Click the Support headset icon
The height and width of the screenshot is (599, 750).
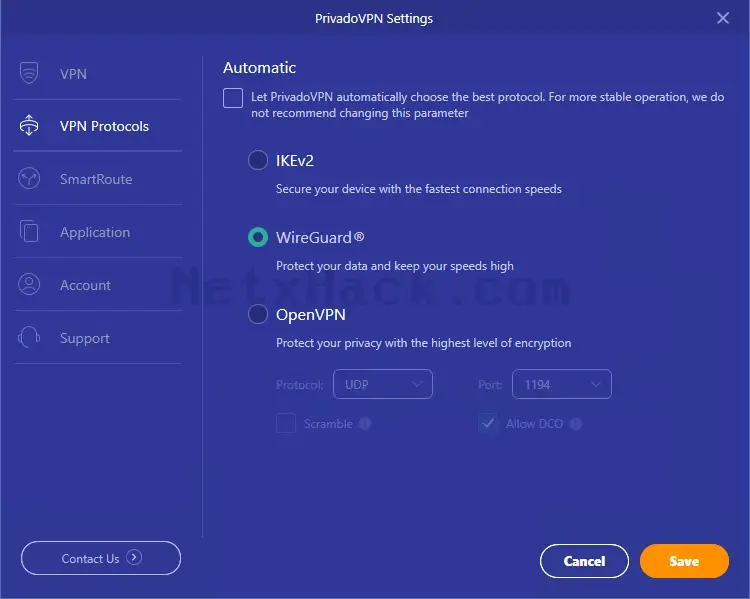point(29,337)
